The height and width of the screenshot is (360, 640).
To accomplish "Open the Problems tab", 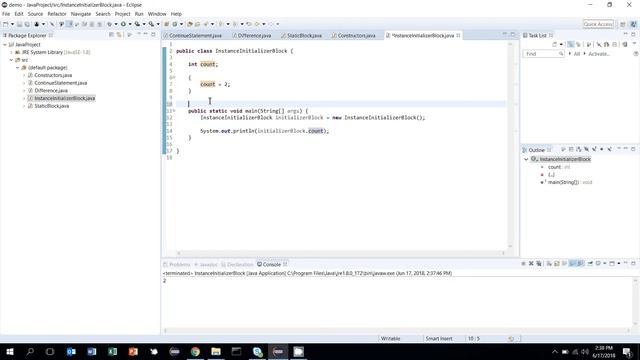I will pos(176,264).
